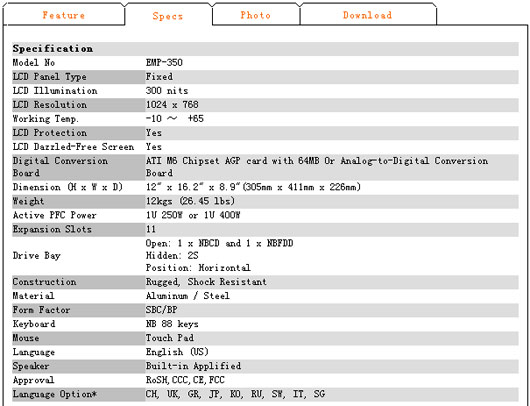
Task: Select the Touch Pad mouse value
Action: [170, 338]
